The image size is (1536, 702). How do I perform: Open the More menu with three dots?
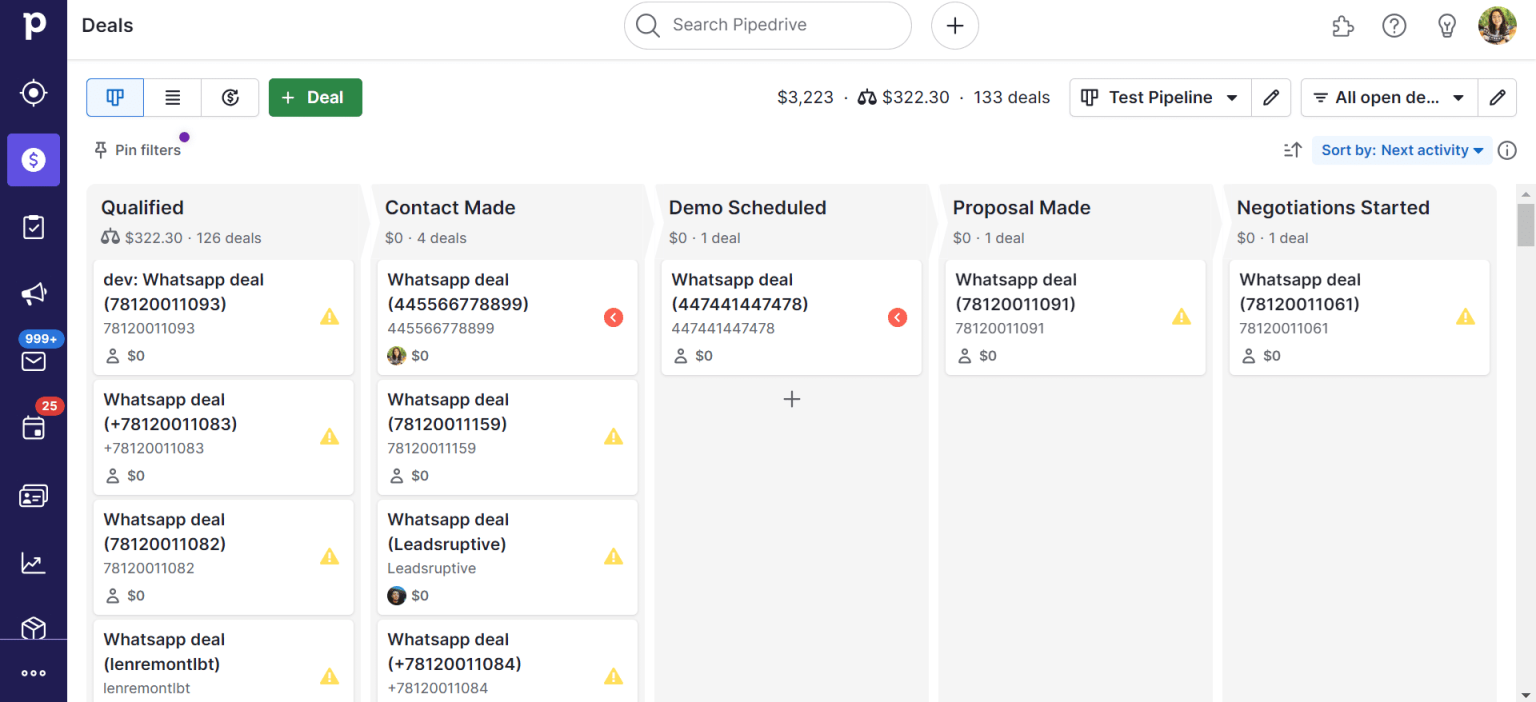(33, 673)
